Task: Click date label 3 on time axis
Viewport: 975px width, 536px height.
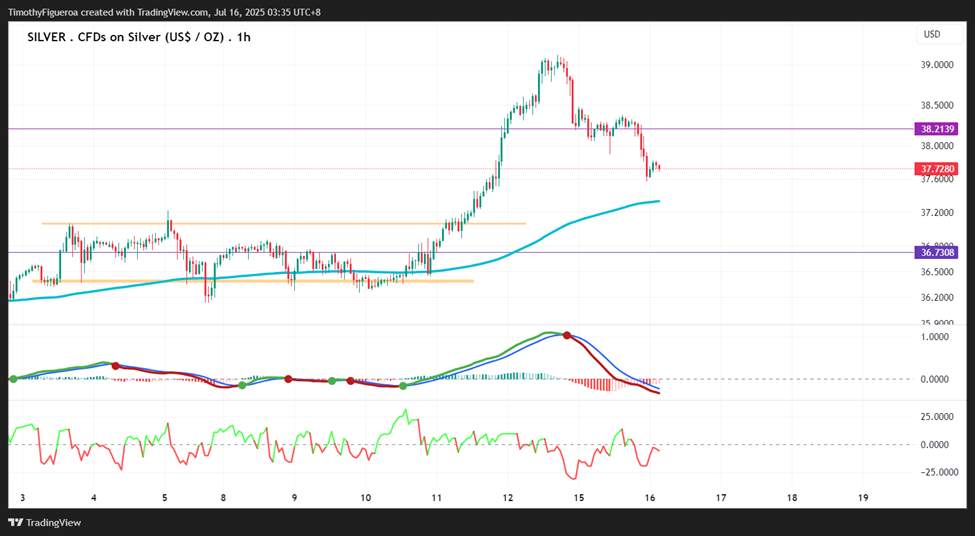Action: pyautogui.click(x=22, y=498)
